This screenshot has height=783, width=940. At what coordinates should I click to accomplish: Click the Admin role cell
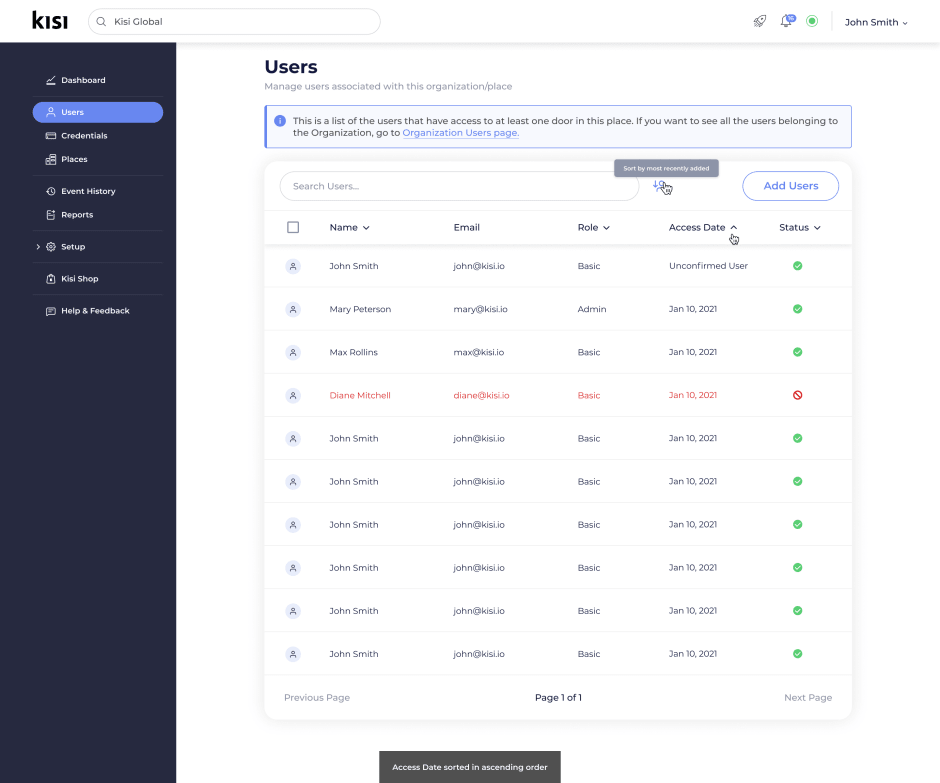592,309
